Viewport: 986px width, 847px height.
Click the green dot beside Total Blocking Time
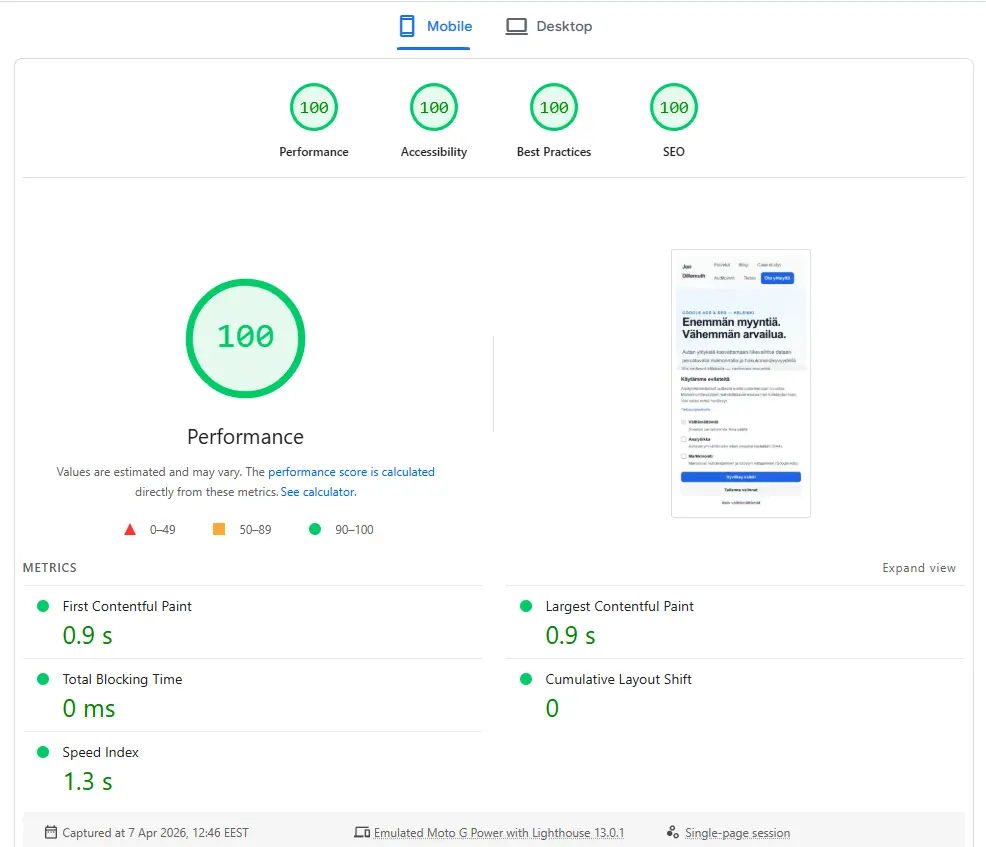click(41, 678)
